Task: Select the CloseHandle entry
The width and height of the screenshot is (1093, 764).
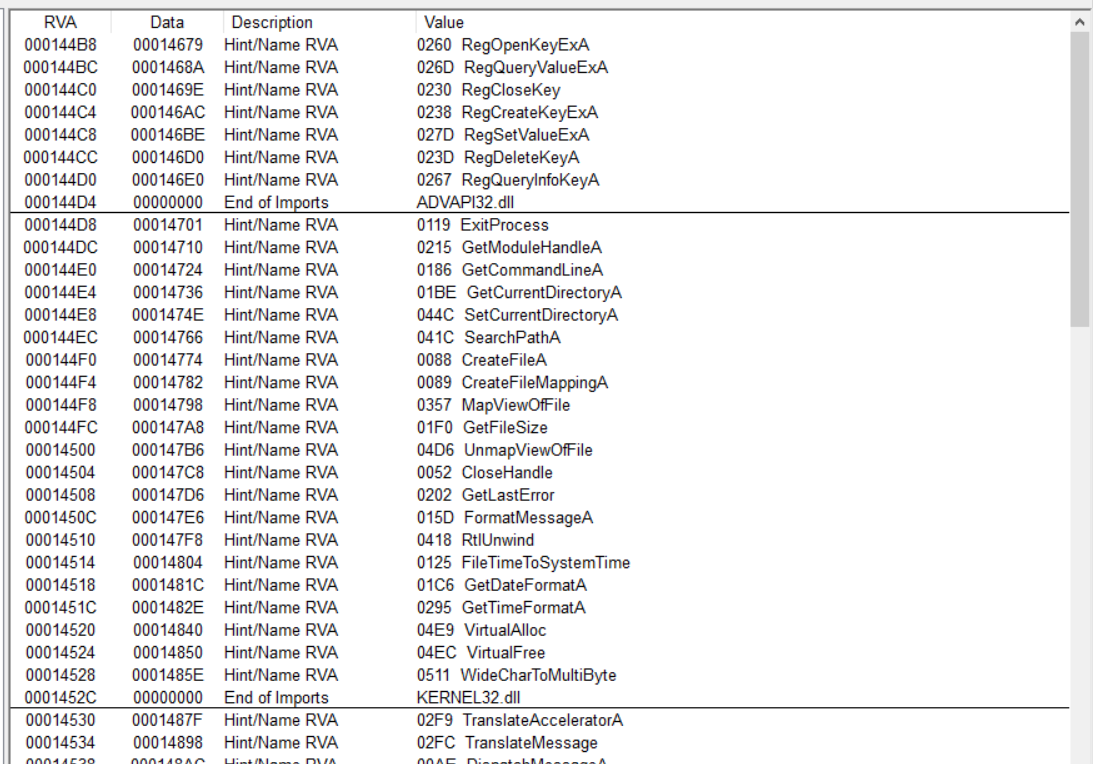Action: click(540, 473)
